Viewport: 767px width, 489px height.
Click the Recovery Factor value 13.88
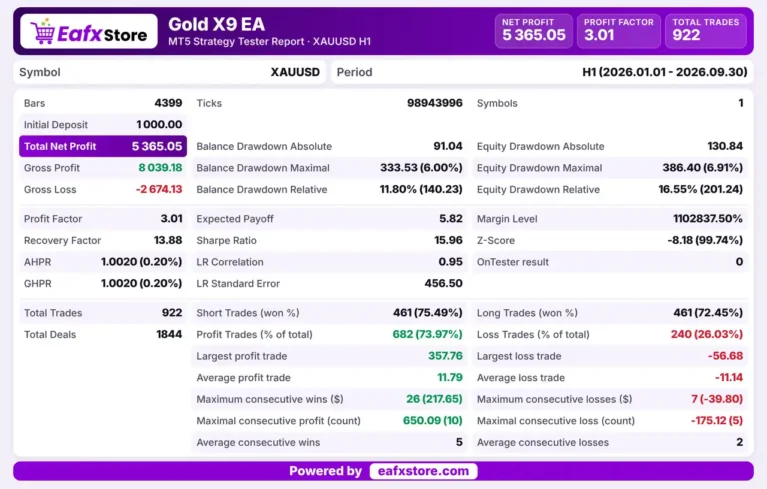(x=168, y=240)
